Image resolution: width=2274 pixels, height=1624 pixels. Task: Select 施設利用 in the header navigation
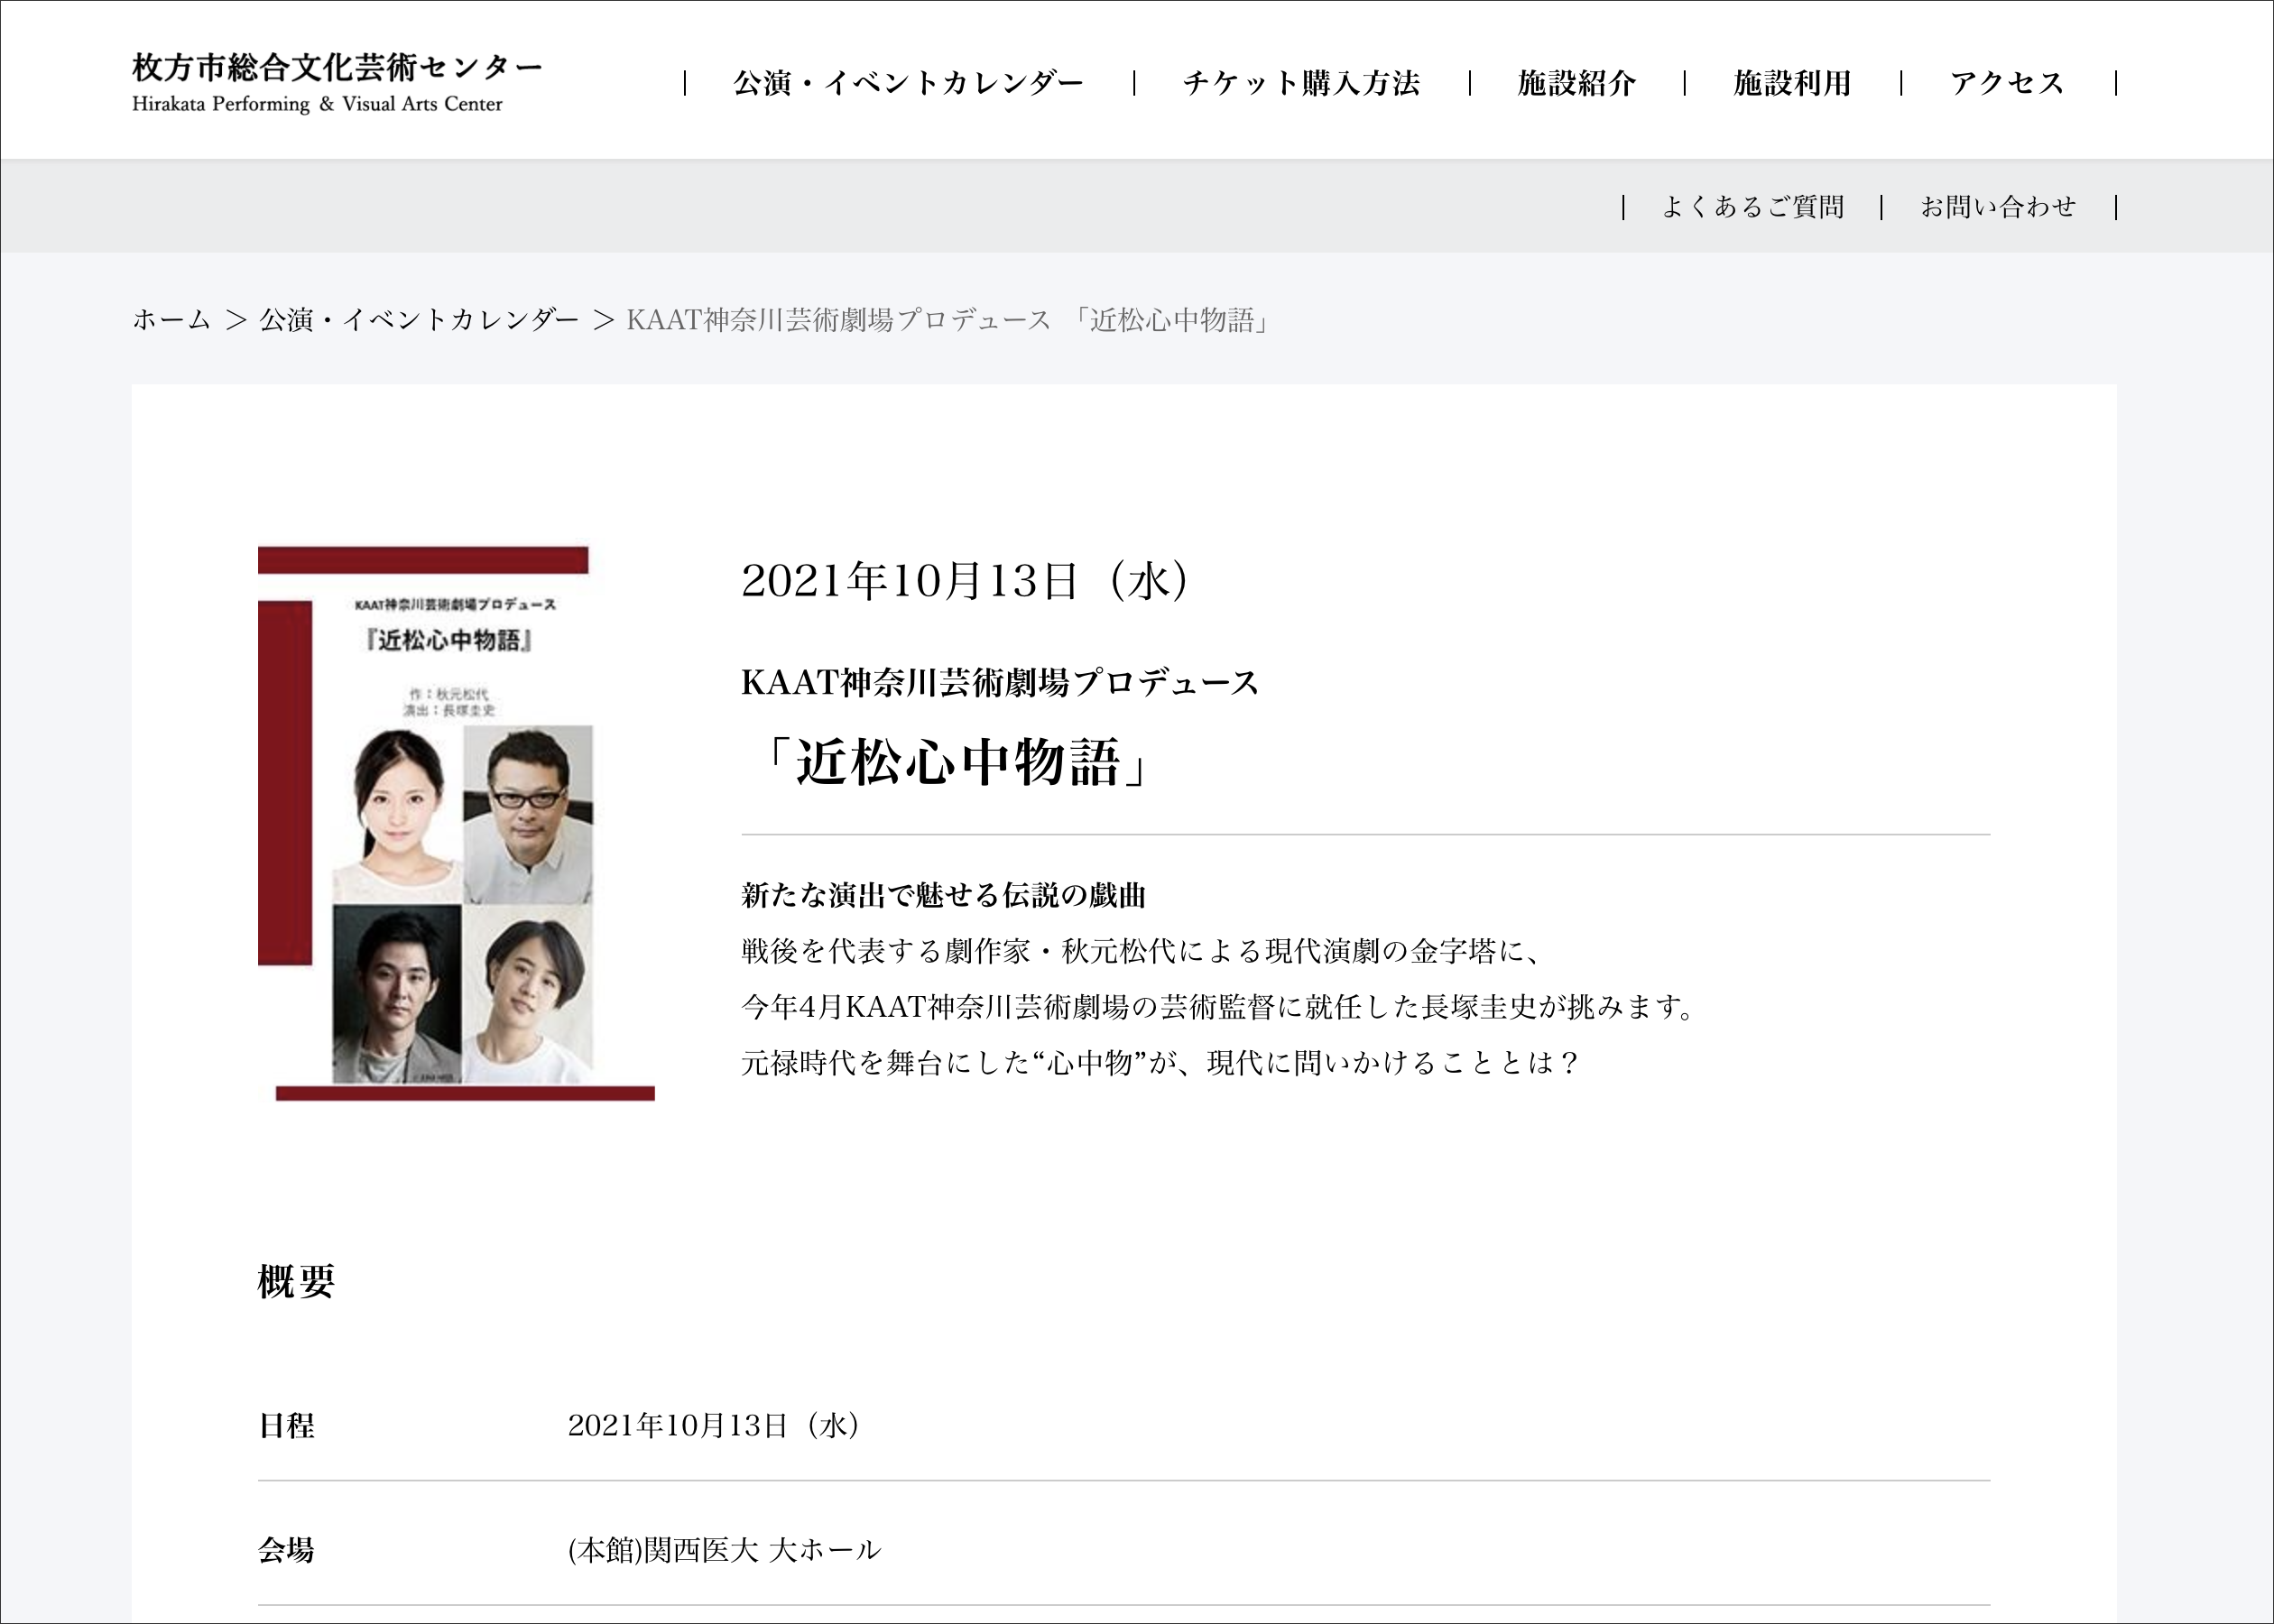point(1792,83)
